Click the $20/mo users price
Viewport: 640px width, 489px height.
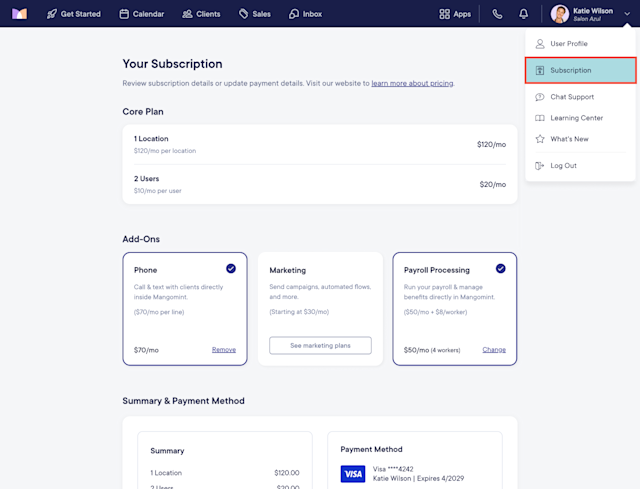(x=493, y=184)
